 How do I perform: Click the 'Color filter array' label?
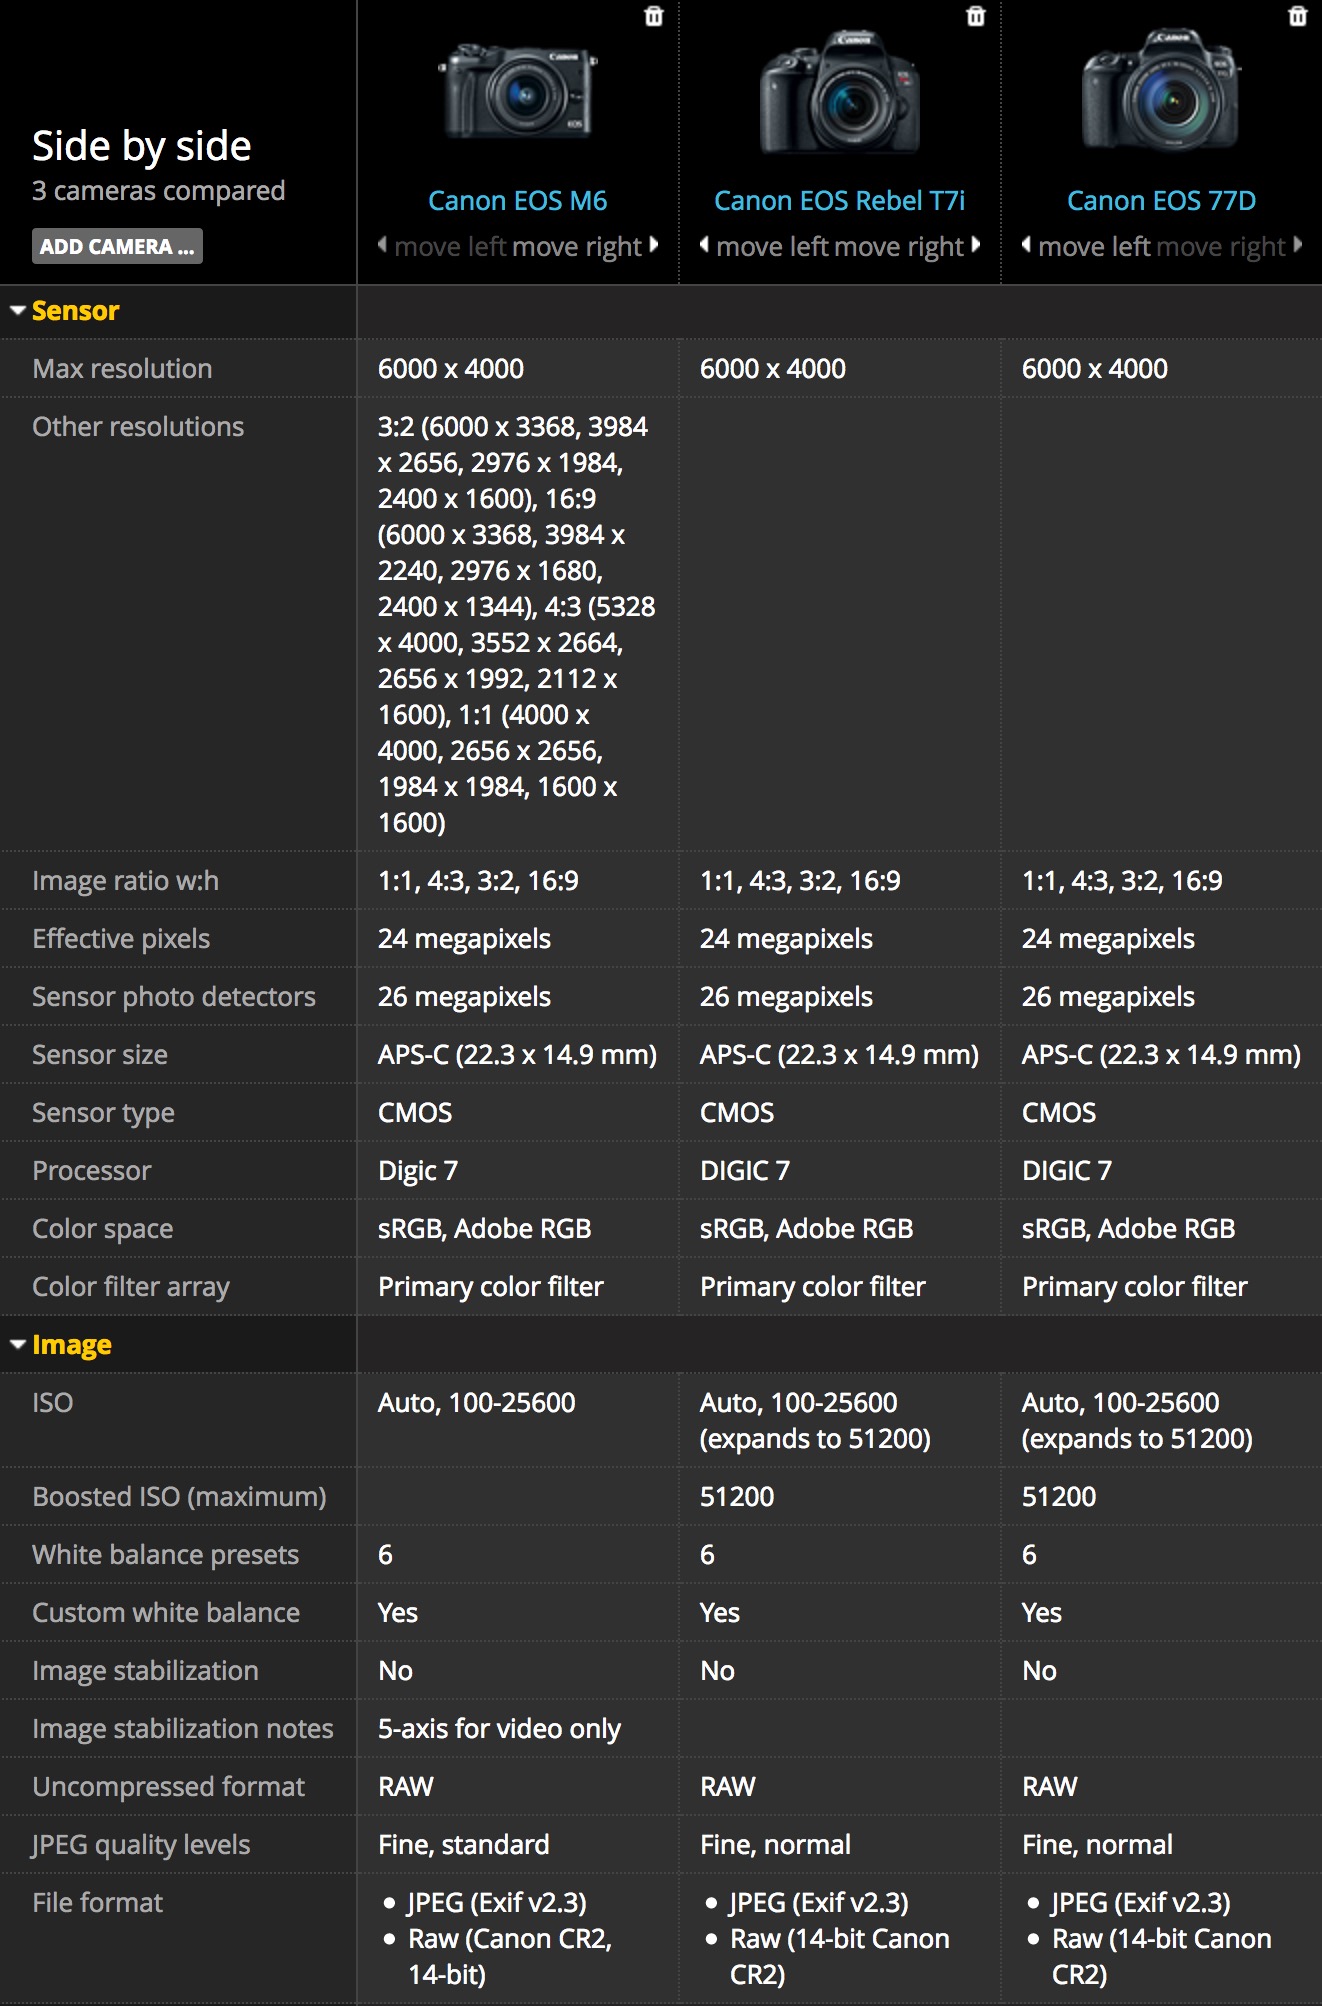click(131, 1287)
